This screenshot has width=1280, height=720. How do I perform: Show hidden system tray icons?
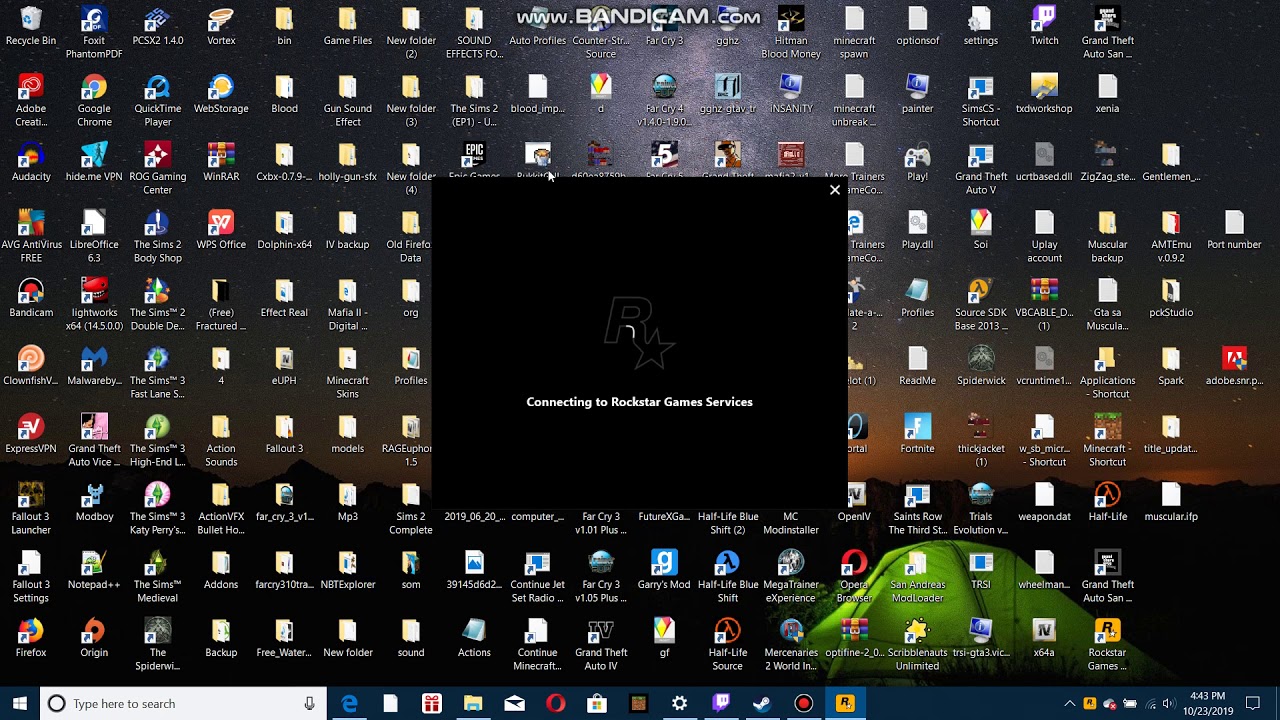click(x=1069, y=703)
